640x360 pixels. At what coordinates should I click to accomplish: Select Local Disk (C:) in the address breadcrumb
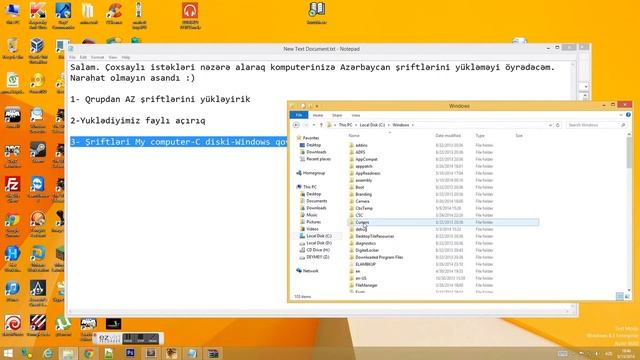(x=372, y=125)
